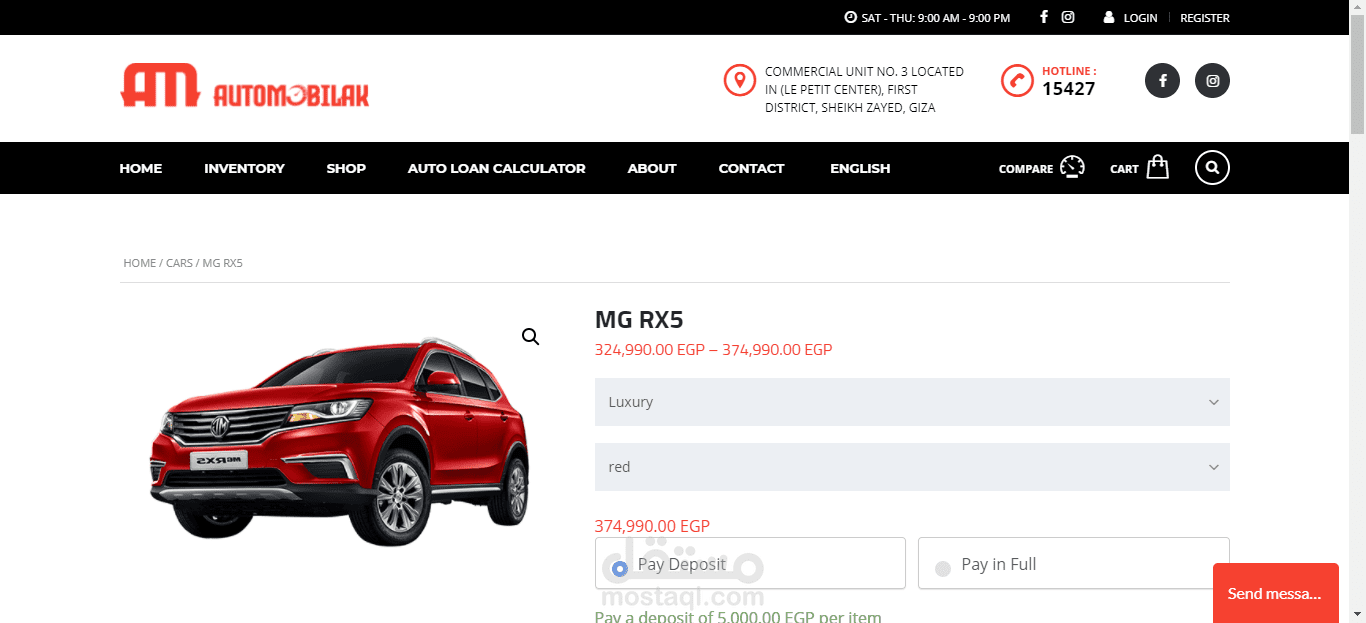
Task: Open the Contact menu item
Action: pyautogui.click(x=751, y=168)
